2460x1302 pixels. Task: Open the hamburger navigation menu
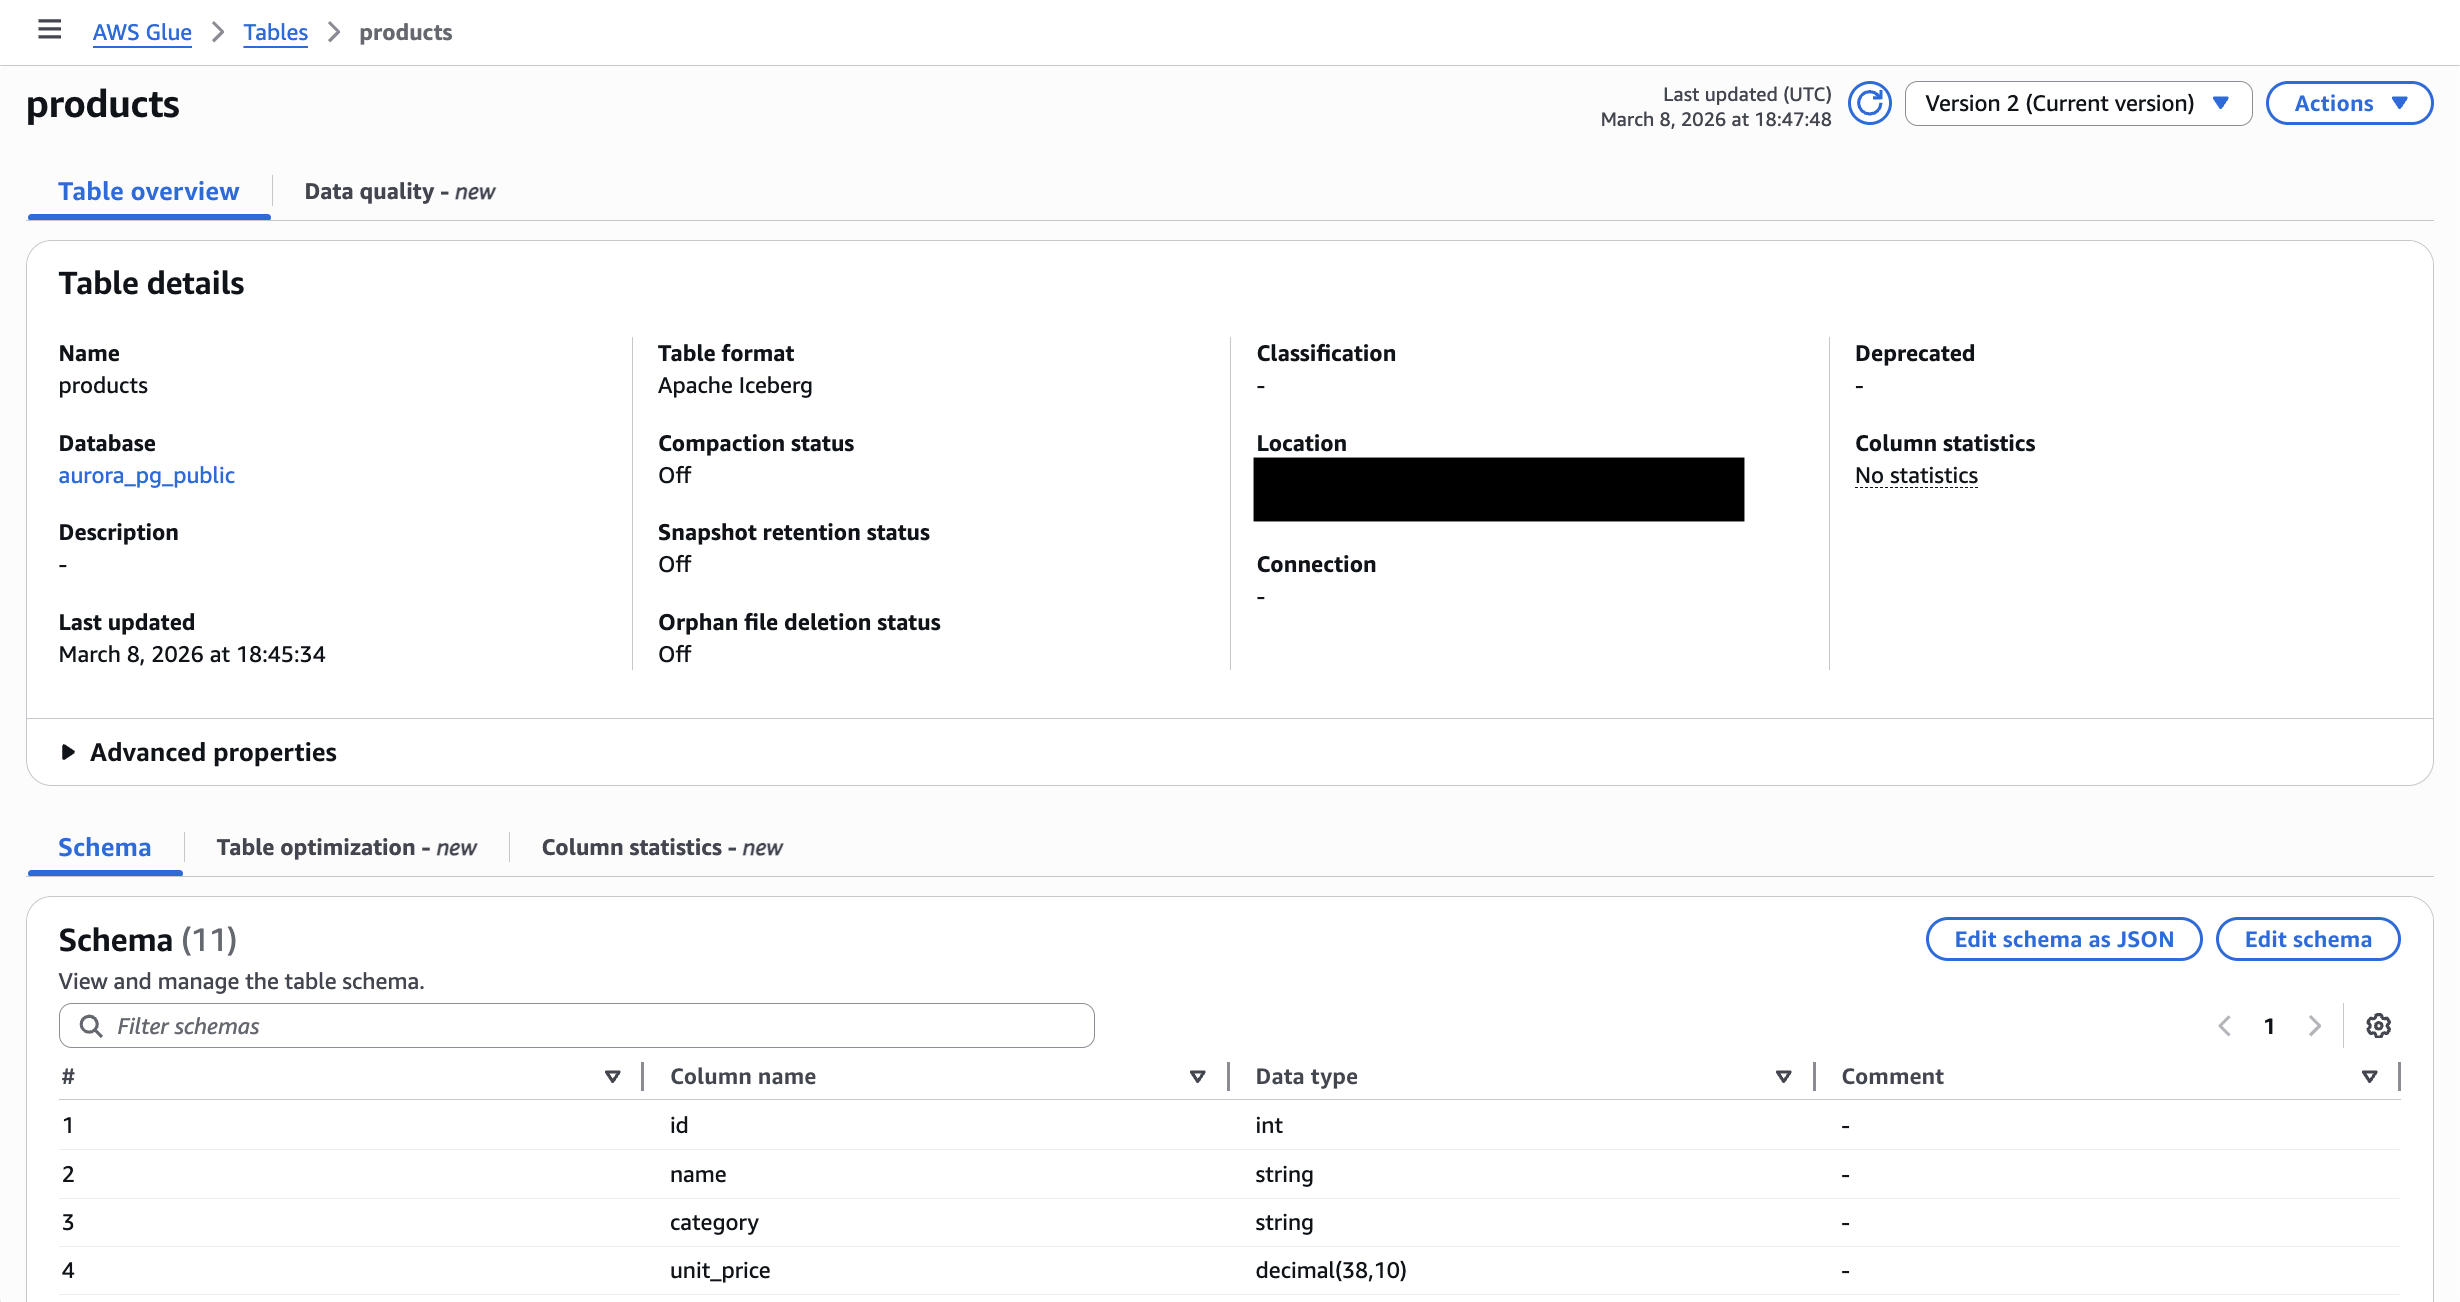click(x=49, y=30)
